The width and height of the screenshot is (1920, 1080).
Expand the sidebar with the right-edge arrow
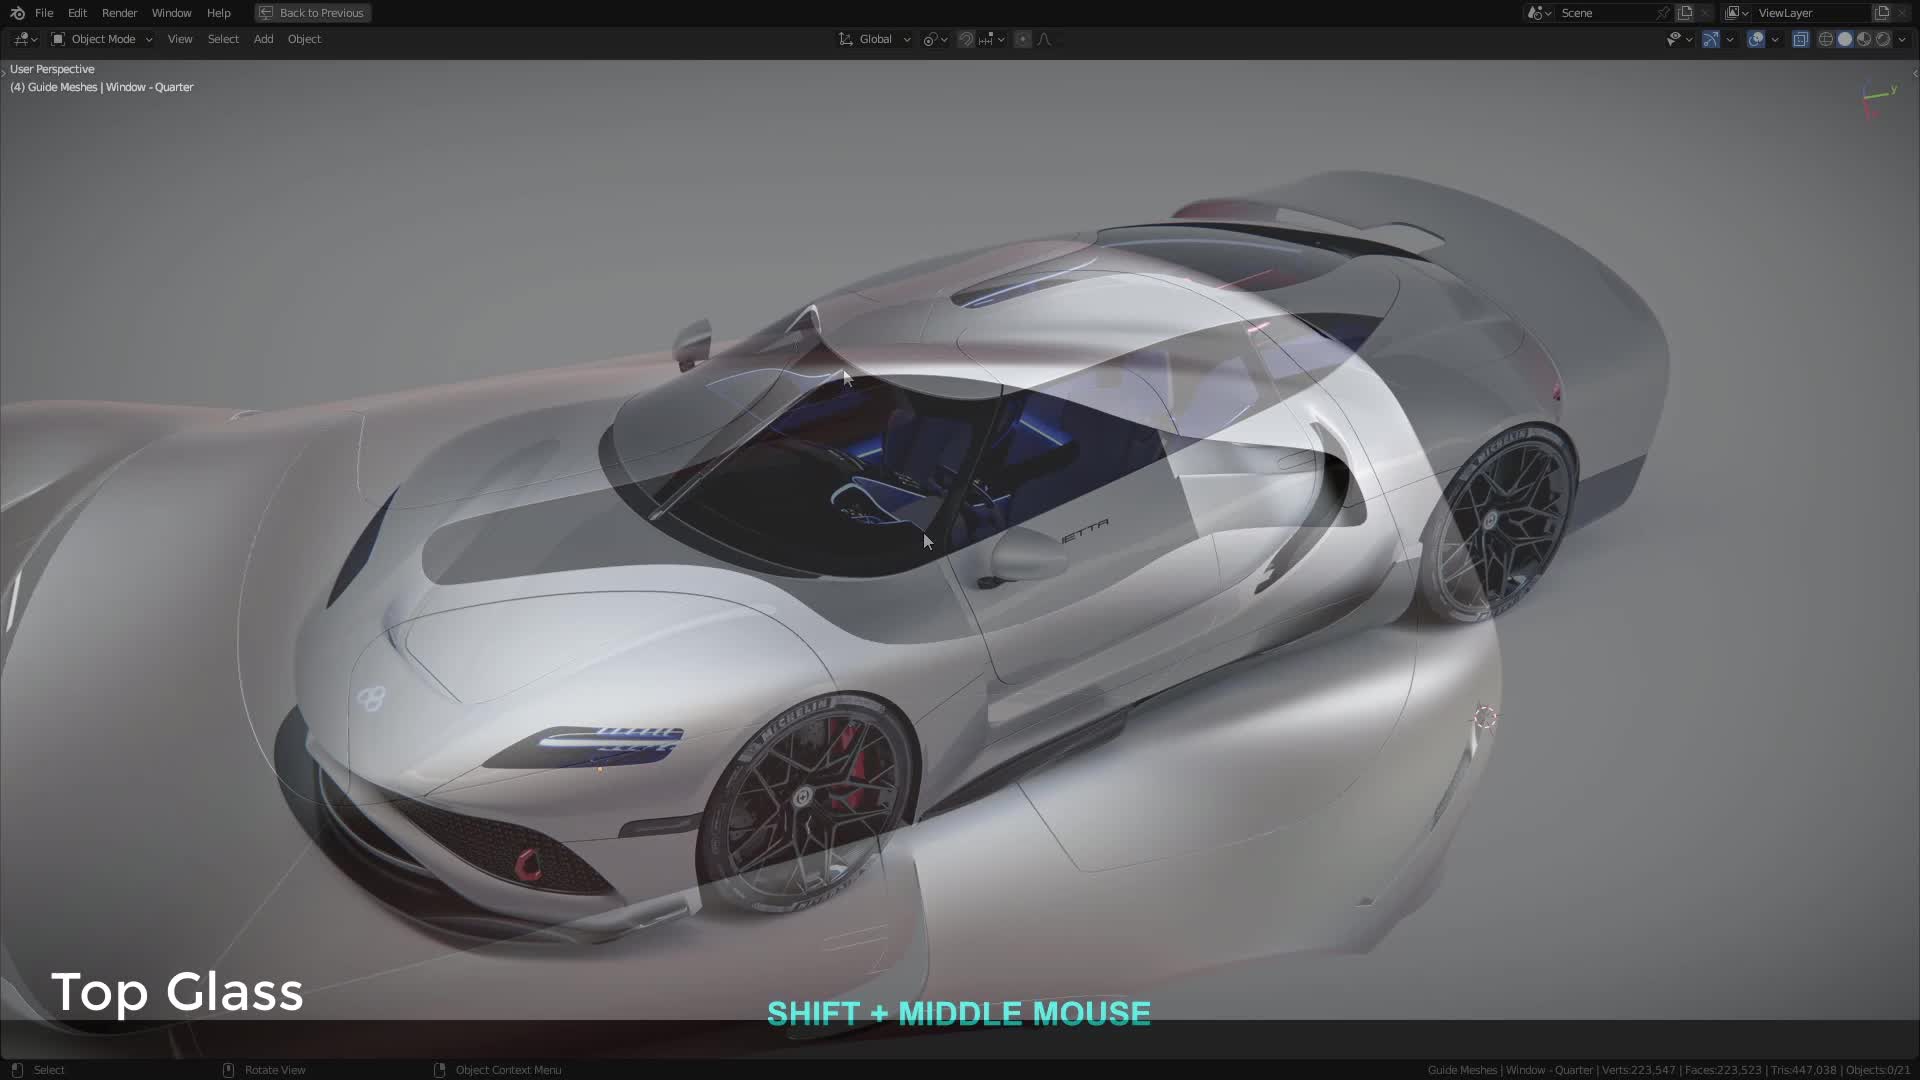[x=1915, y=73]
